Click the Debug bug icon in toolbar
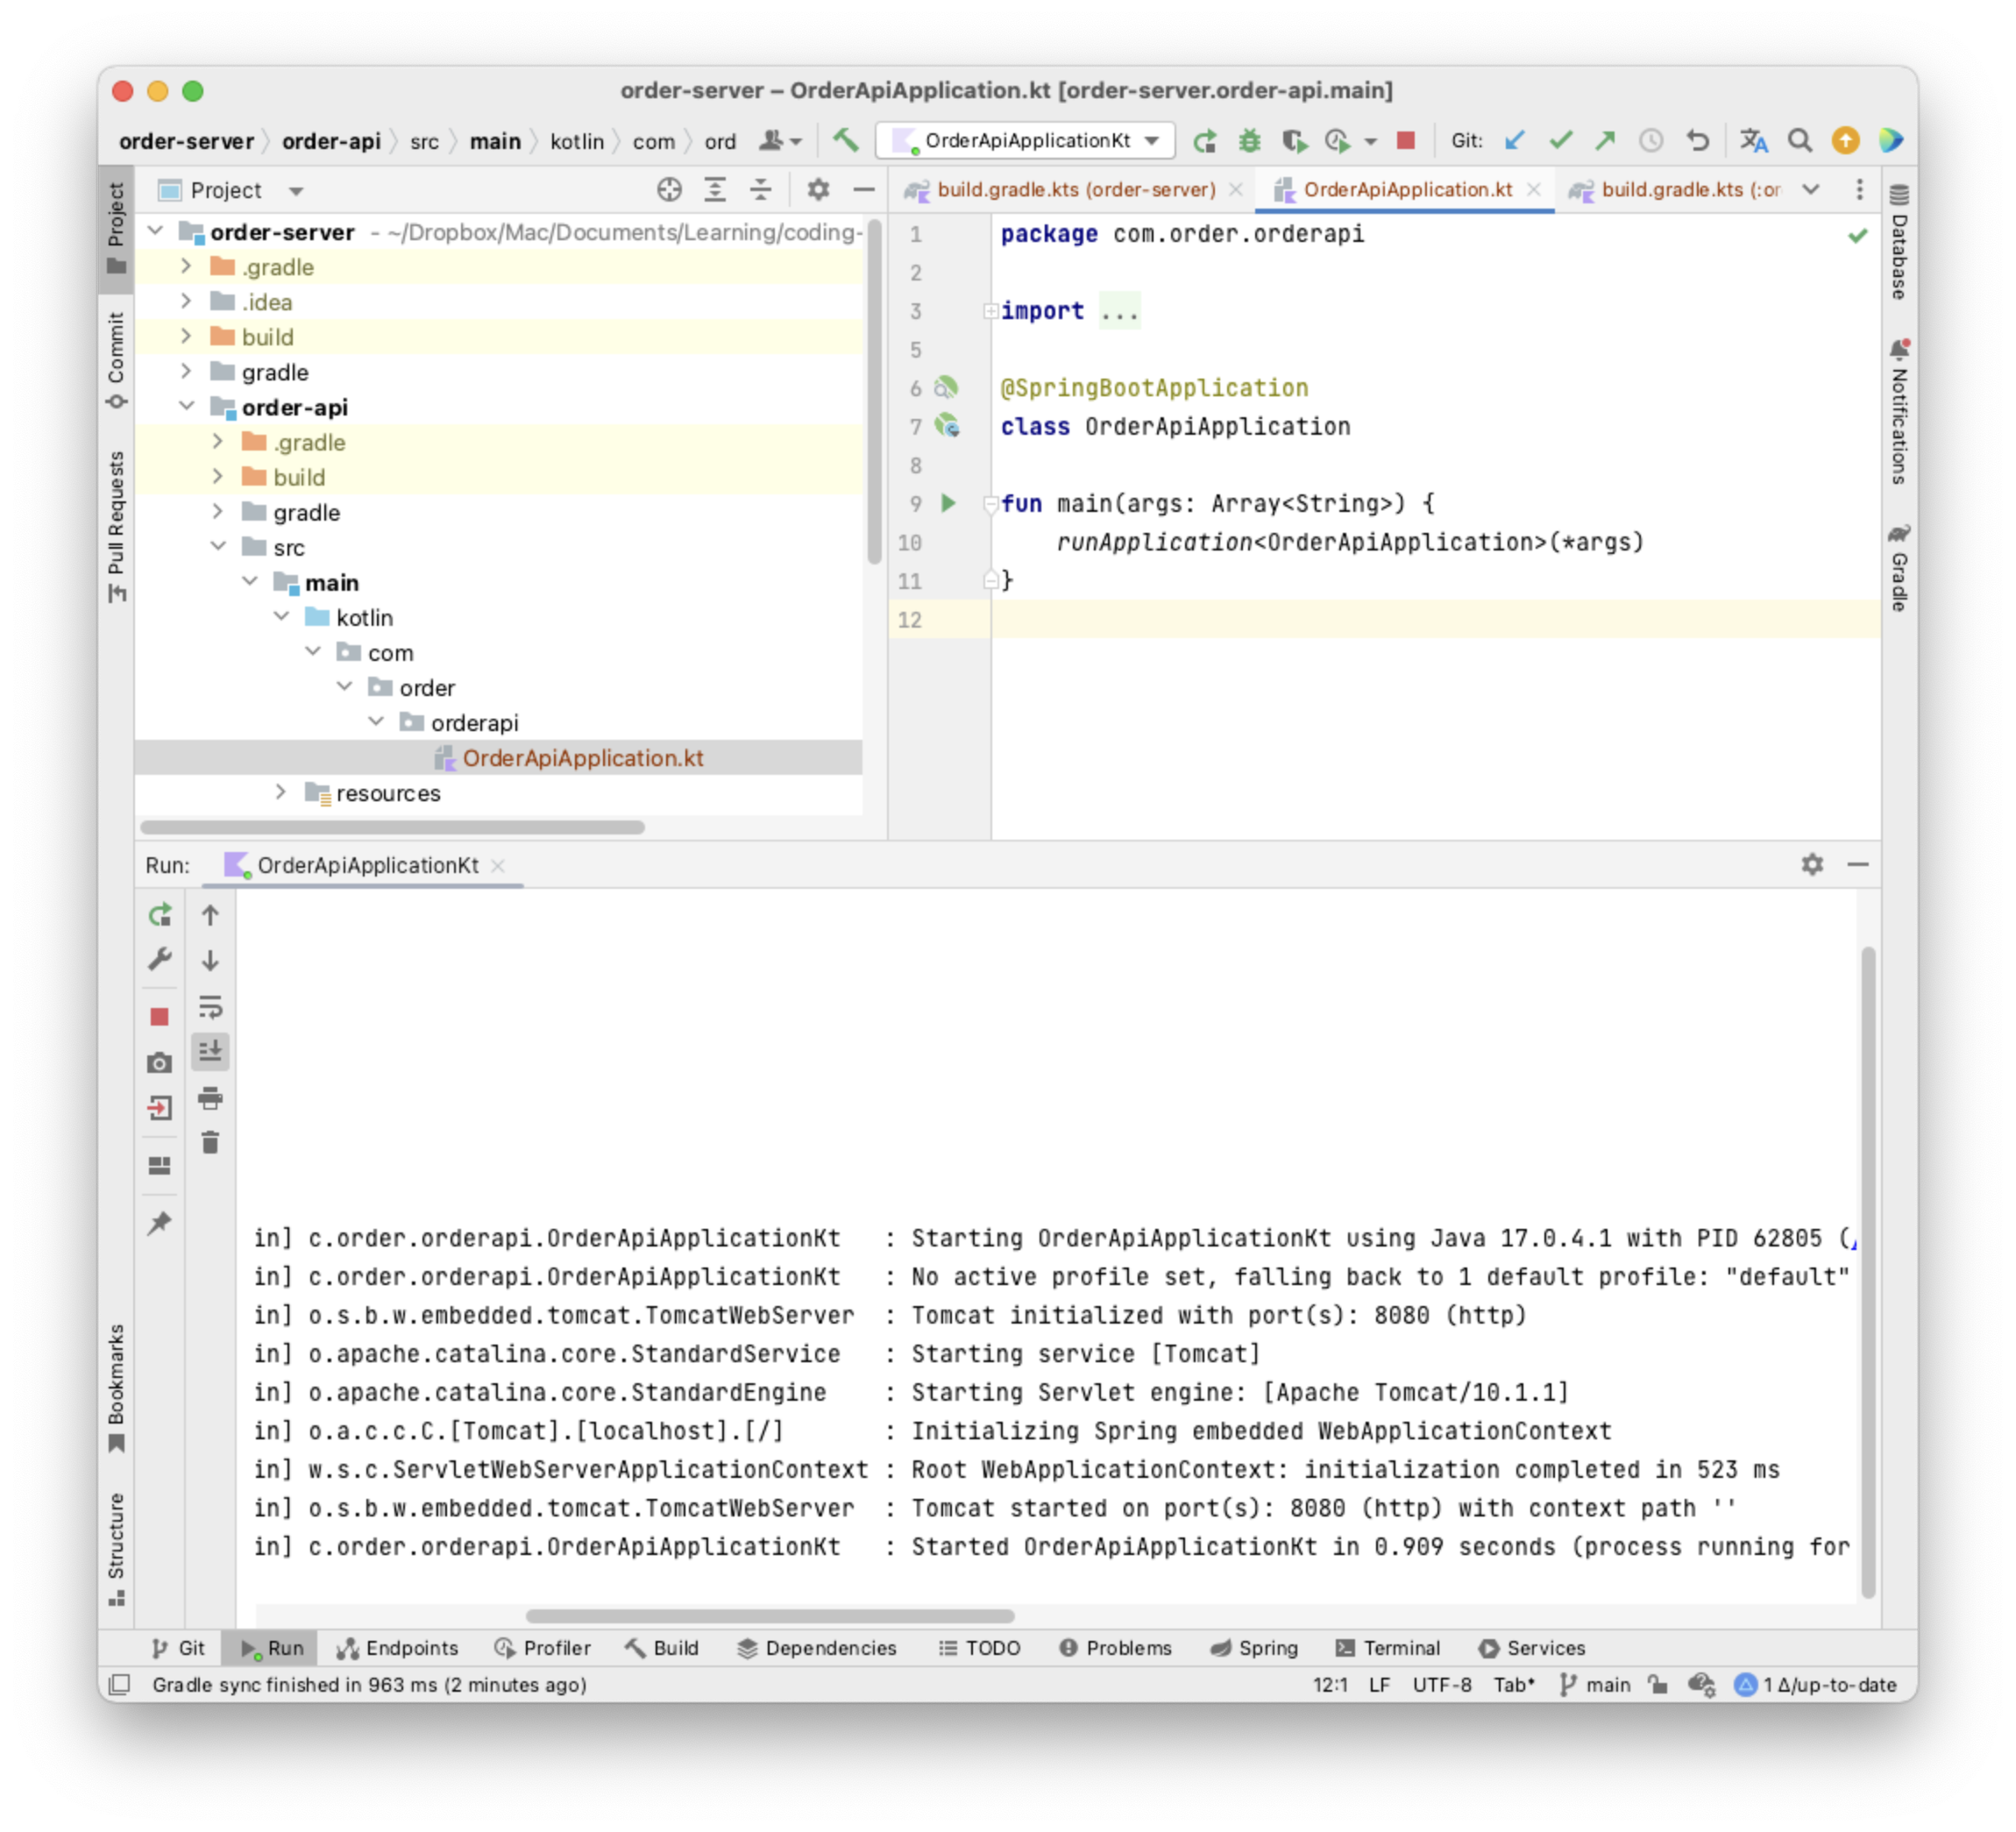This screenshot has width=2016, height=1832. pyautogui.click(x=1249, y=141)
